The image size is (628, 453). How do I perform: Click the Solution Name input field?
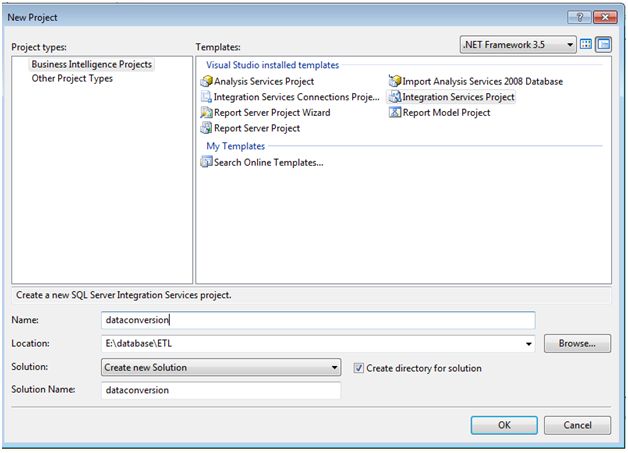(221, 390)
